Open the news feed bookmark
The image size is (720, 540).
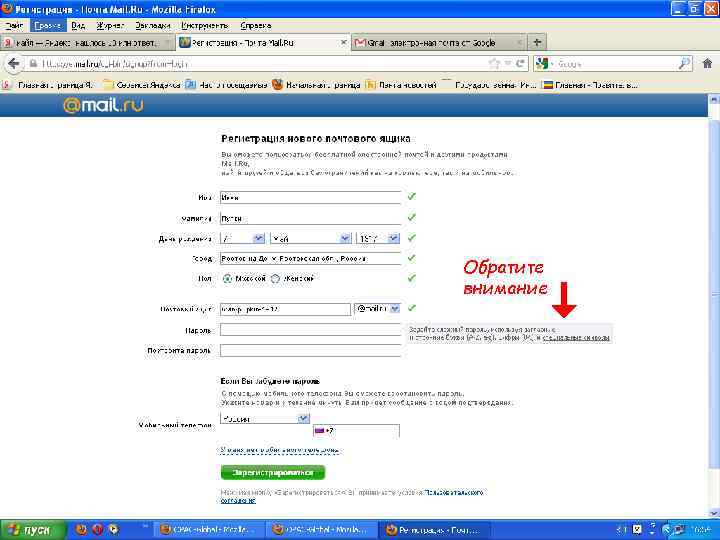coord(401,85)
